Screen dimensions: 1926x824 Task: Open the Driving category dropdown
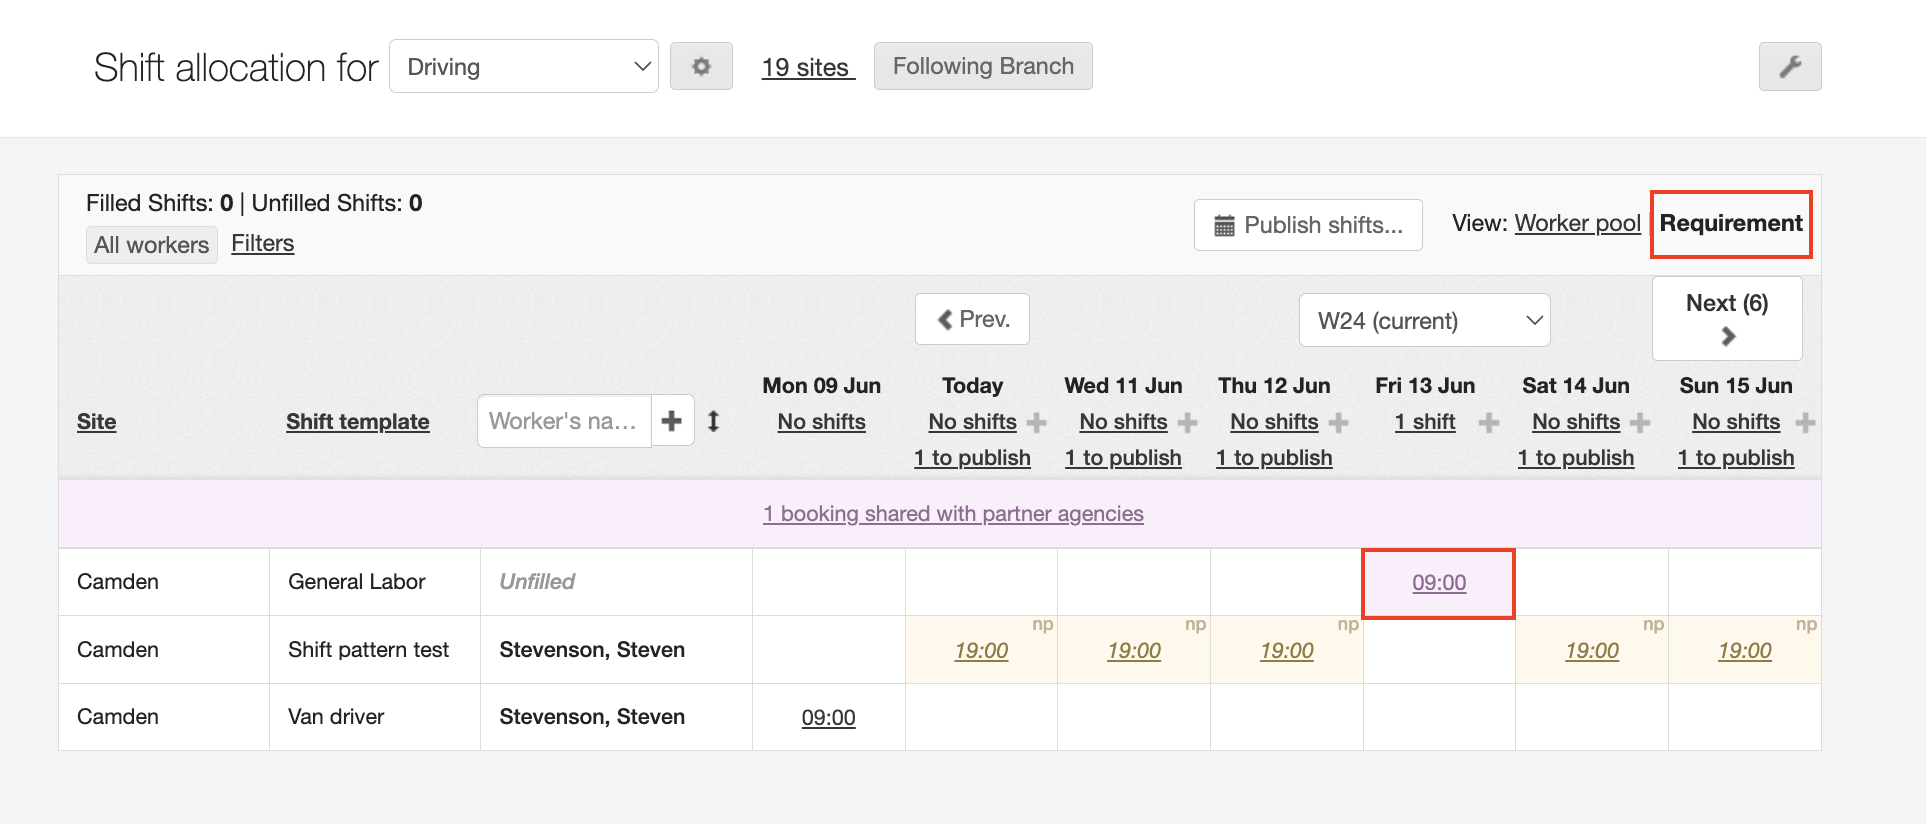click(x=523, y=66)
